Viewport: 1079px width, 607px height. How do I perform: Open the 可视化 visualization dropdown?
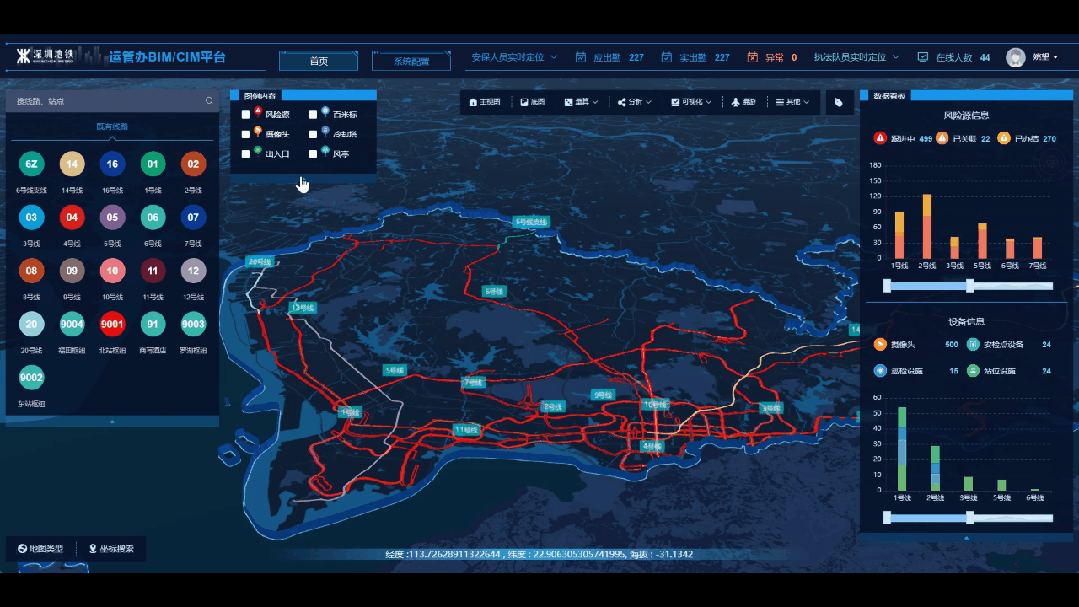pos(692,102)
